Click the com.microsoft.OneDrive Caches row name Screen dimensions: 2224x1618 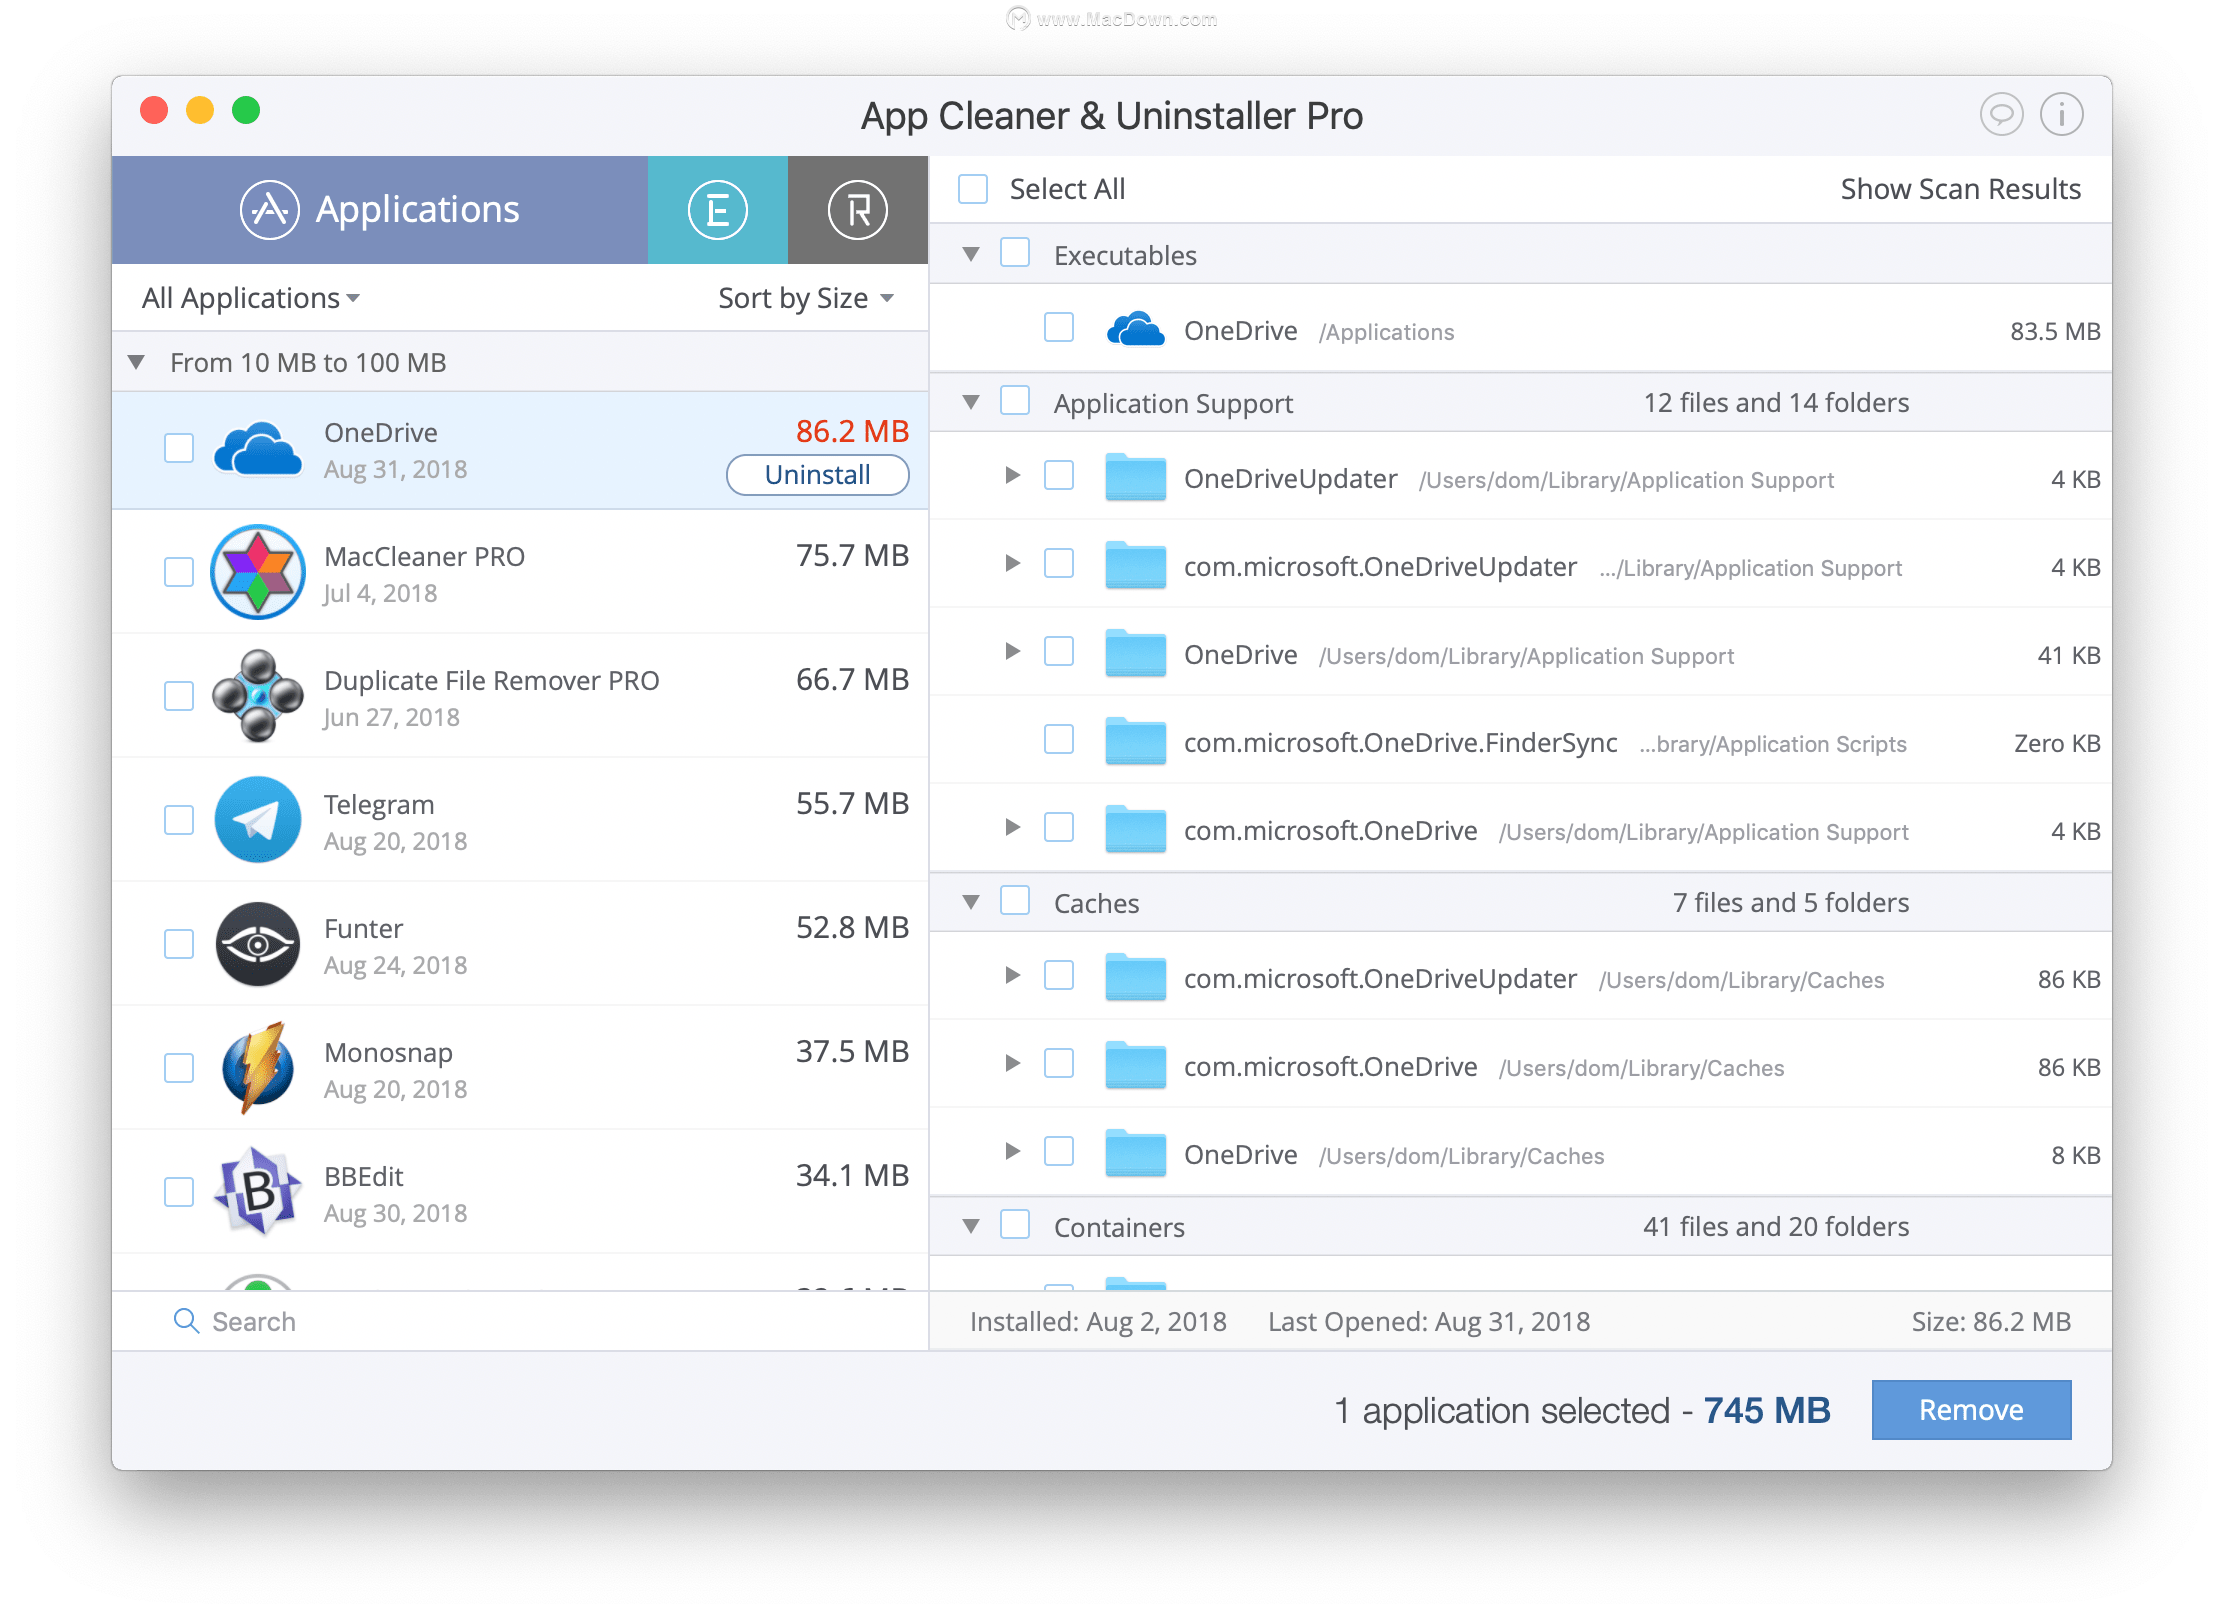click(x=1330, y=1067)
